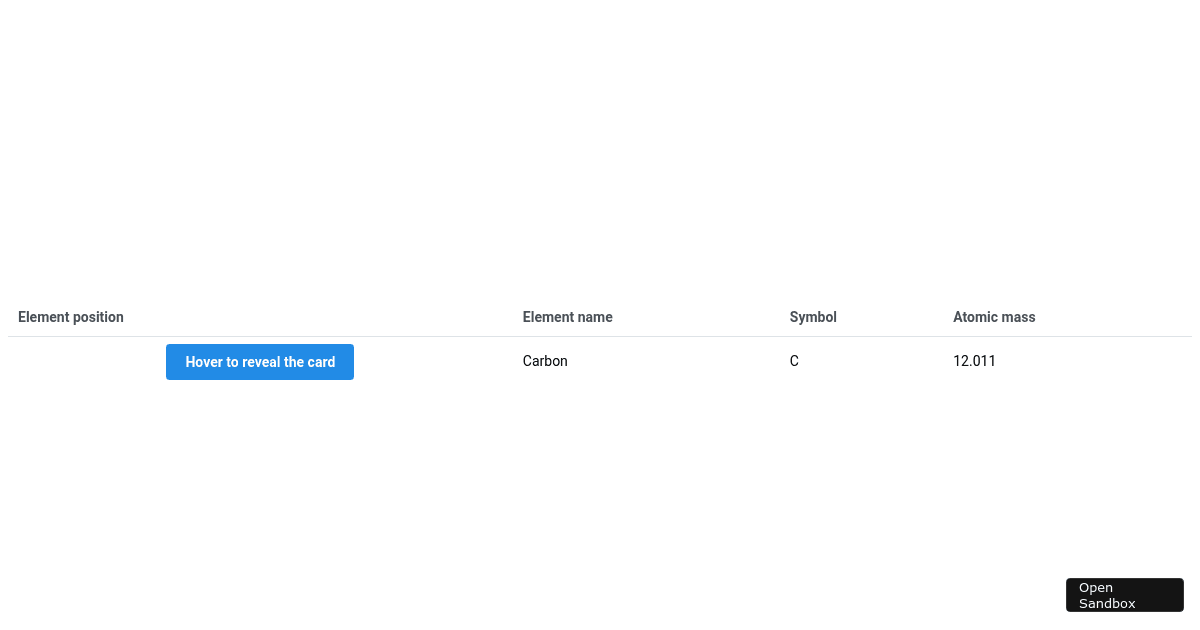The width and height of the screenshot is (1200, 630).
Task: Click the 'Open' text in the Sandbox button
Action: (1096, 587)
